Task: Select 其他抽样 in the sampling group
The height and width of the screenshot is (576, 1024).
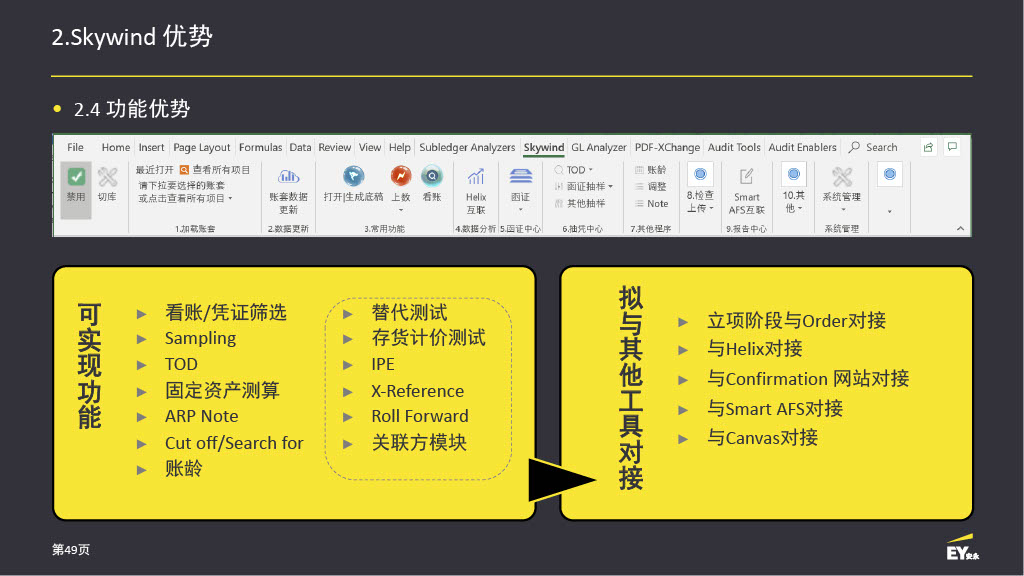Action: 580,204
